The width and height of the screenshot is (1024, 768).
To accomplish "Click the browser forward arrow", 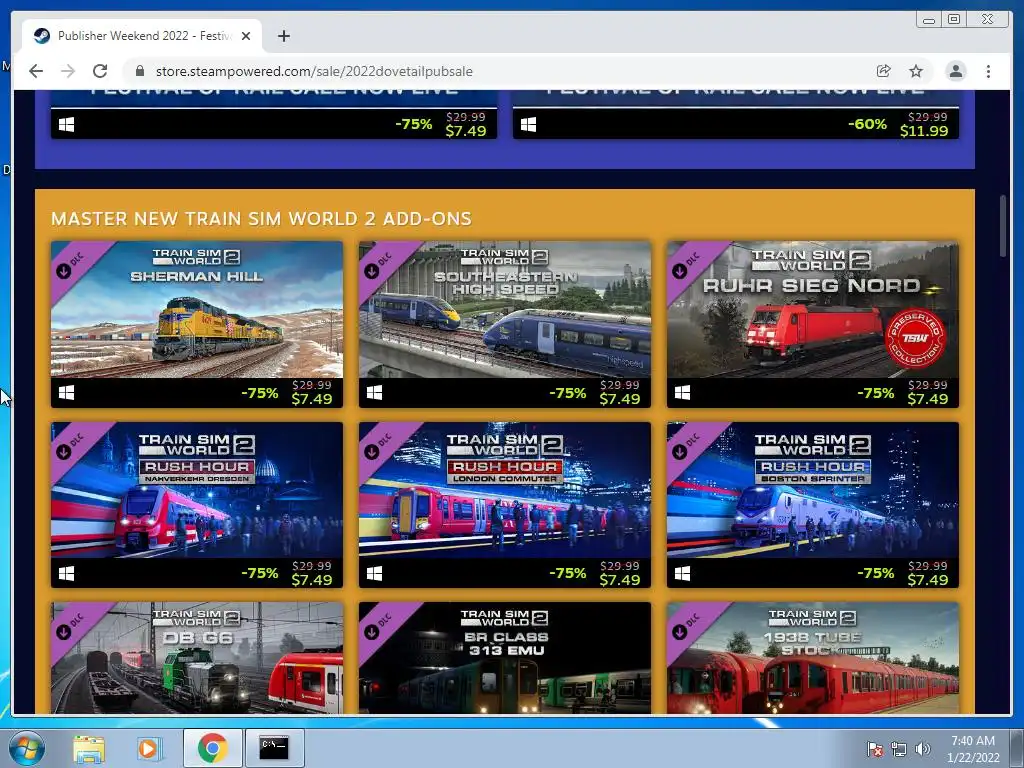I will 68,71.
